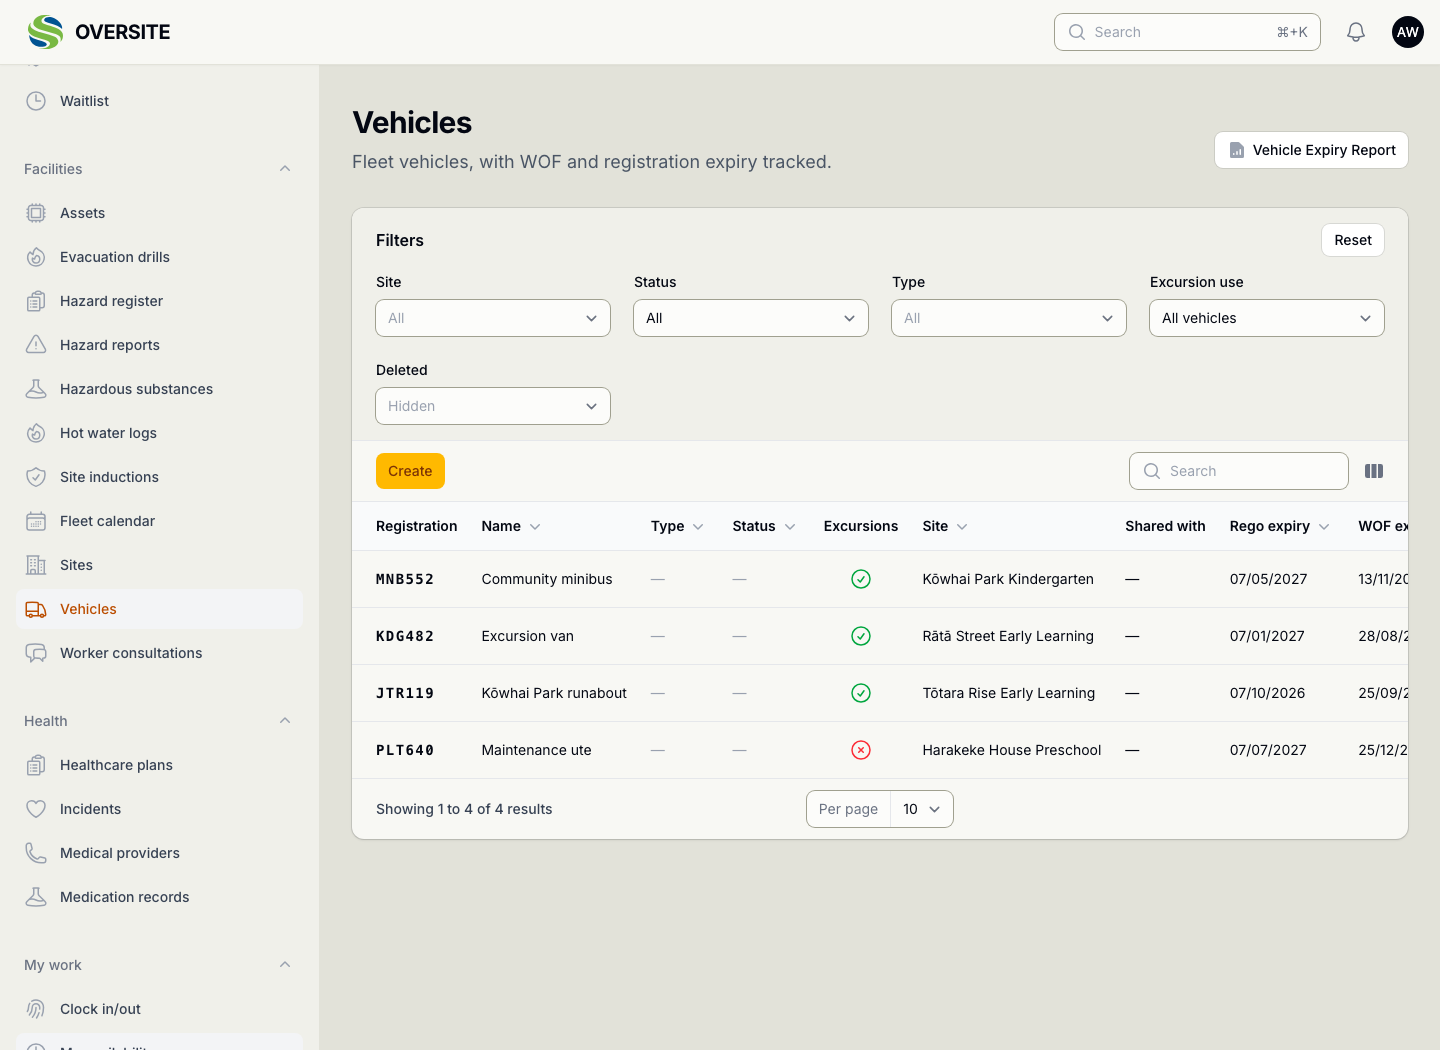Image resolution: width=1440 pixels, height=1050 pixels.
Task: Click the Hazardous substances flask icon
Action: (36, 389)
